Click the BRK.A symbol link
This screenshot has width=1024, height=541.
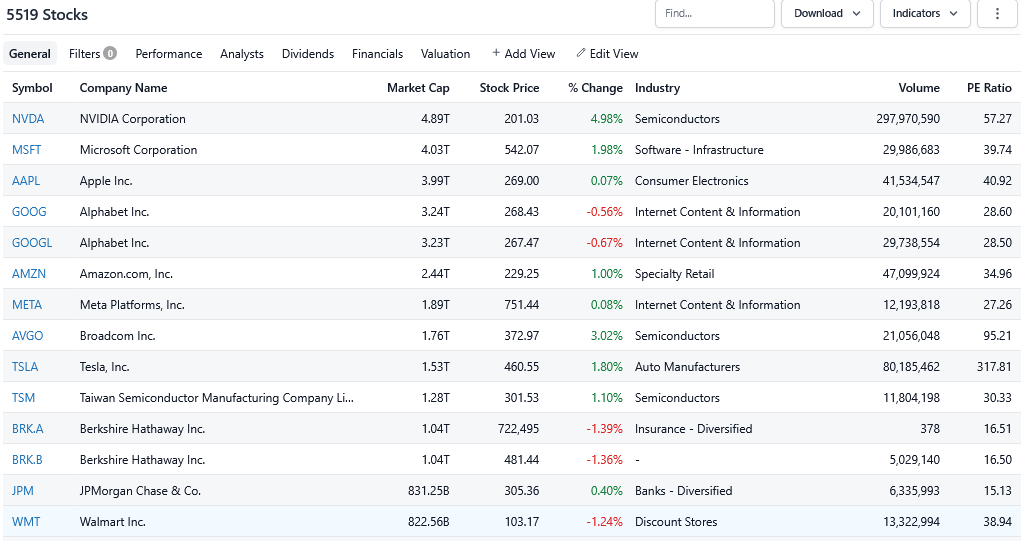[28, 429]
